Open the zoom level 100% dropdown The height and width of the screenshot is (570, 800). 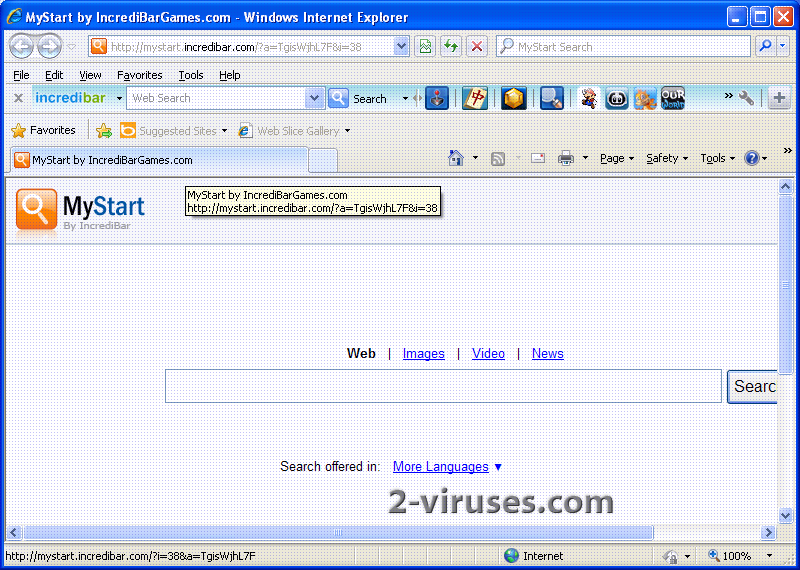coord(769,556)
